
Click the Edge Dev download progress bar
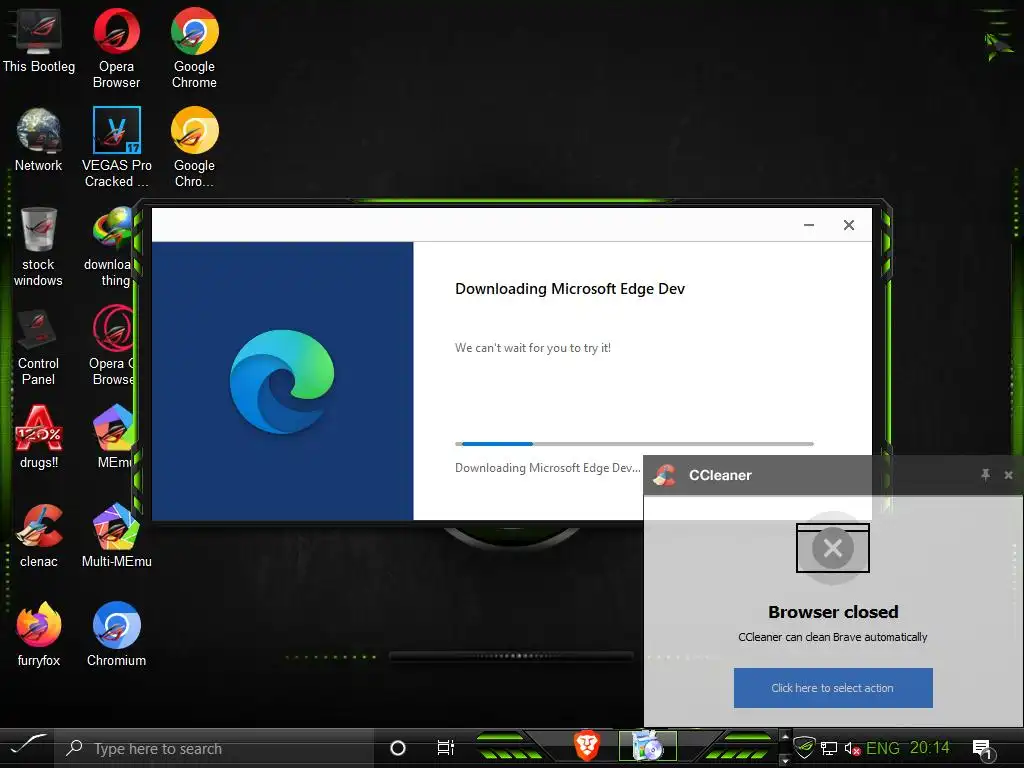634,443
